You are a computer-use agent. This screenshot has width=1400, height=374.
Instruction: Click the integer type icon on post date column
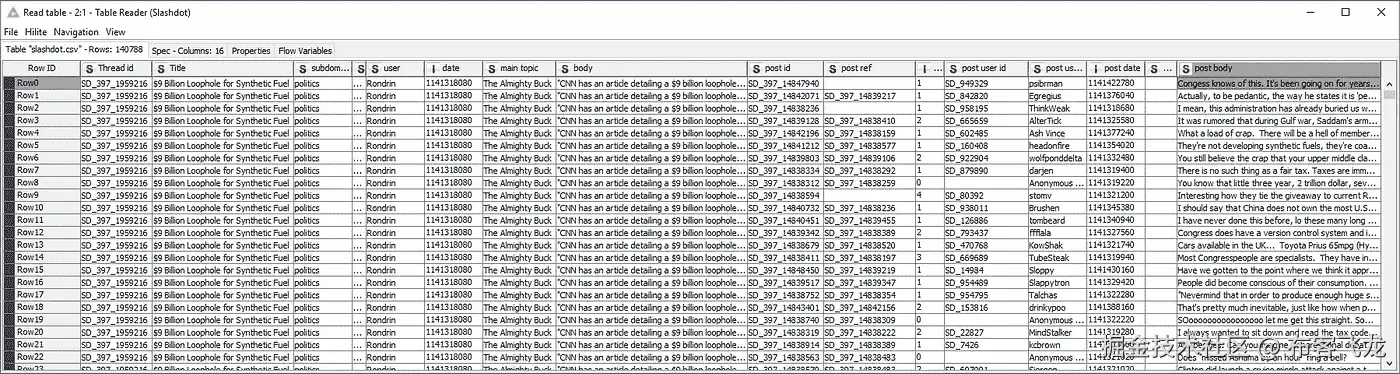click(x=1095, y=68)
